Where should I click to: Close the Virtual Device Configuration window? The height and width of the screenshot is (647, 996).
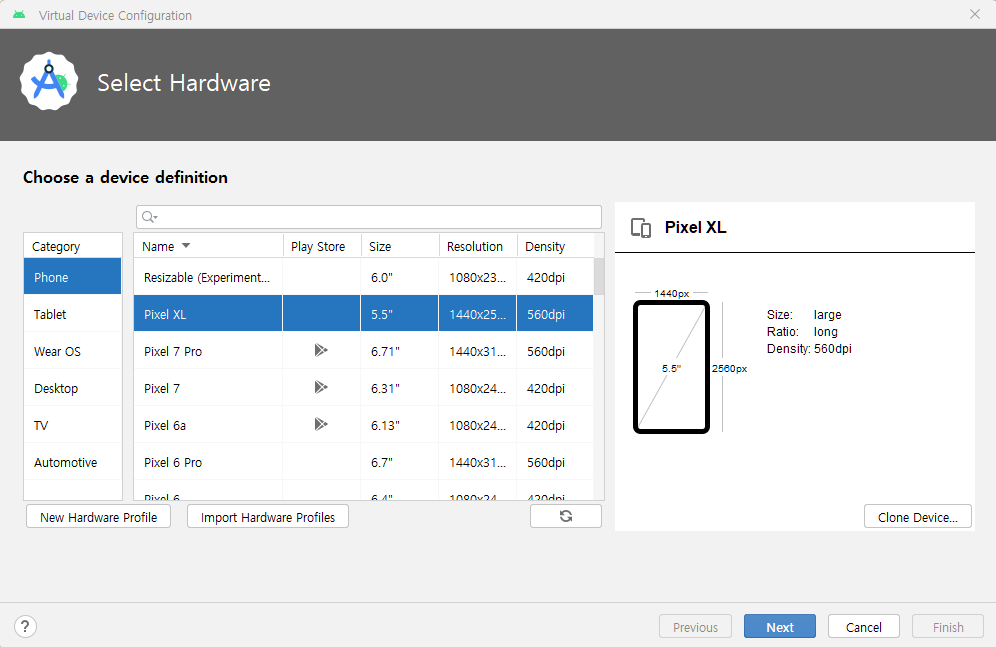974,14
